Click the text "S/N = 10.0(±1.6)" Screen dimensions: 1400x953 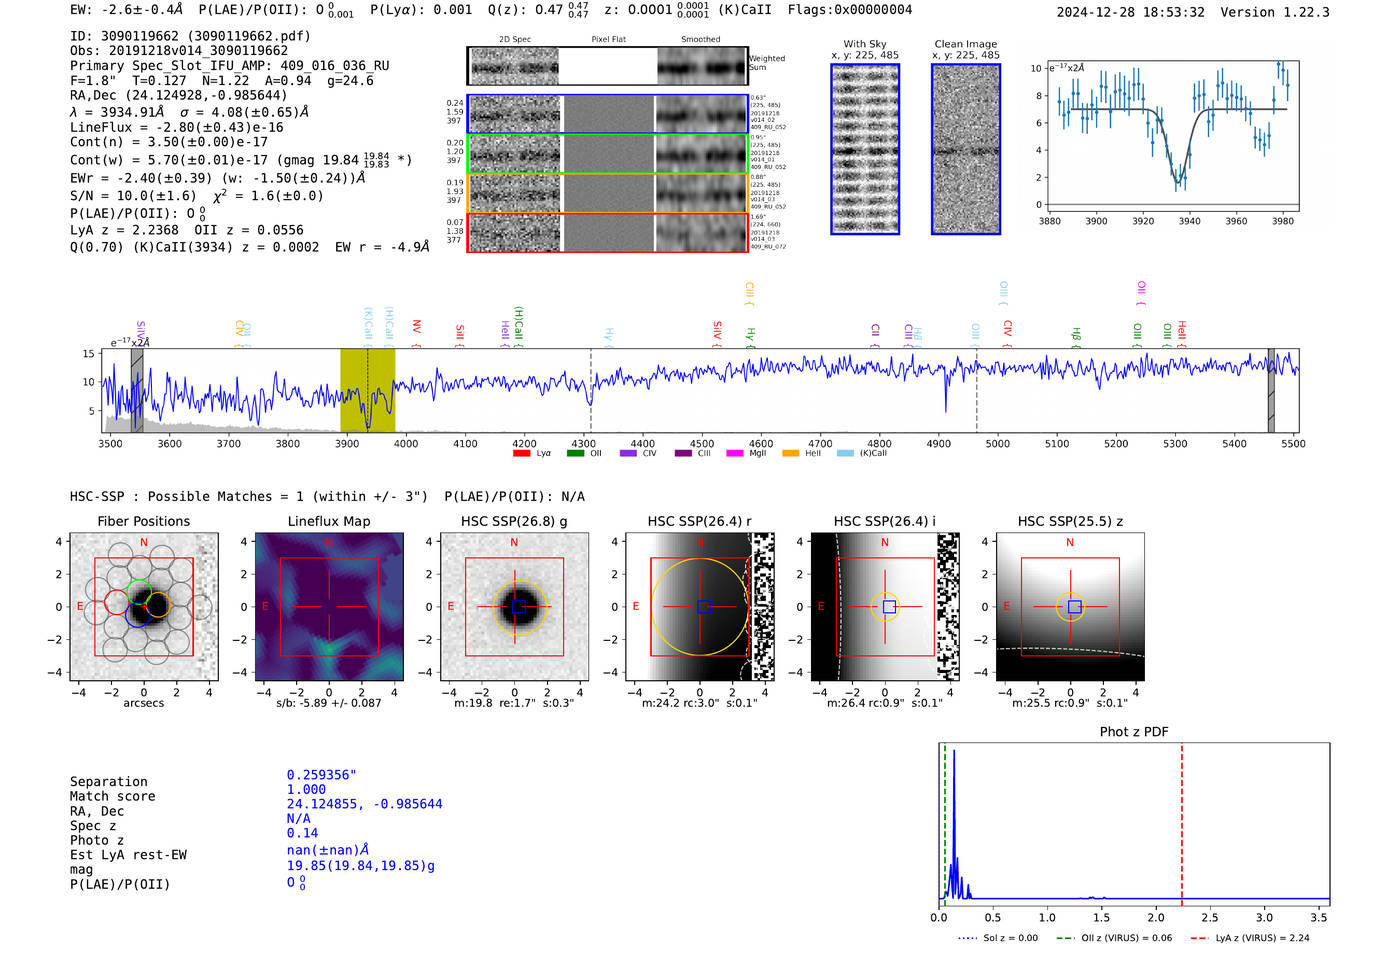(x=133, y=196)
